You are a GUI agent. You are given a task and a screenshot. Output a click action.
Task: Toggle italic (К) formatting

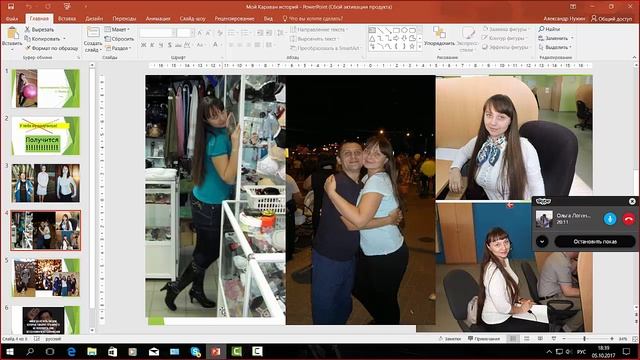tap(152, 45)
